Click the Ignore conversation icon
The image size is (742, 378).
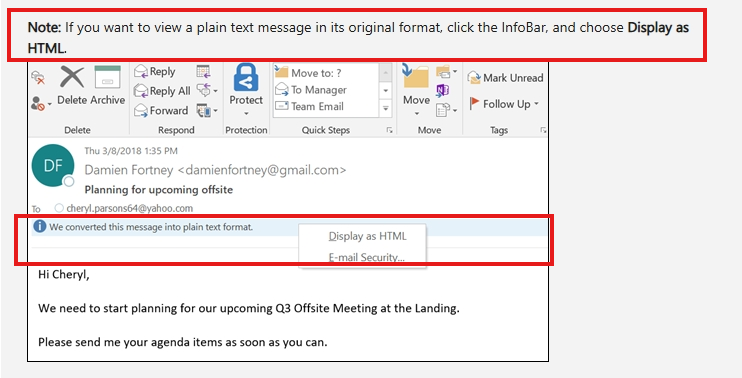[x=38, y=79]
